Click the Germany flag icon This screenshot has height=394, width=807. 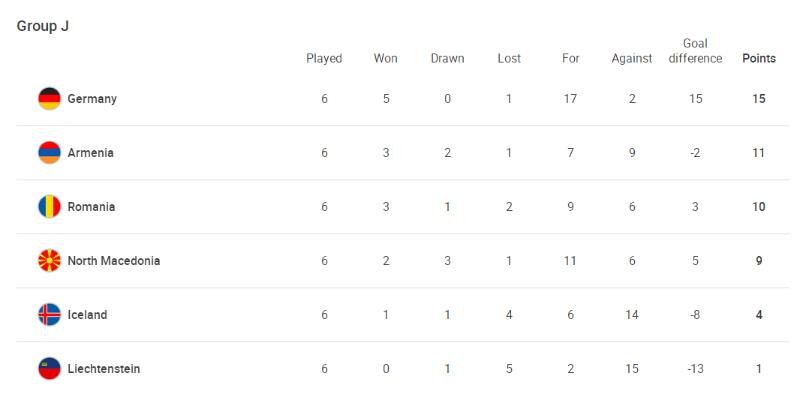pyautogui.click(x=49, y=99)
